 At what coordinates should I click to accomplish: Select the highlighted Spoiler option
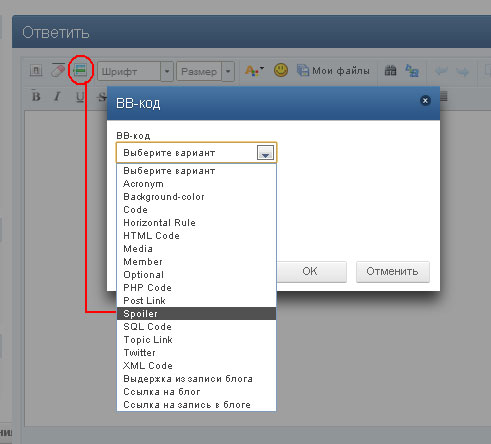point(196,314)
